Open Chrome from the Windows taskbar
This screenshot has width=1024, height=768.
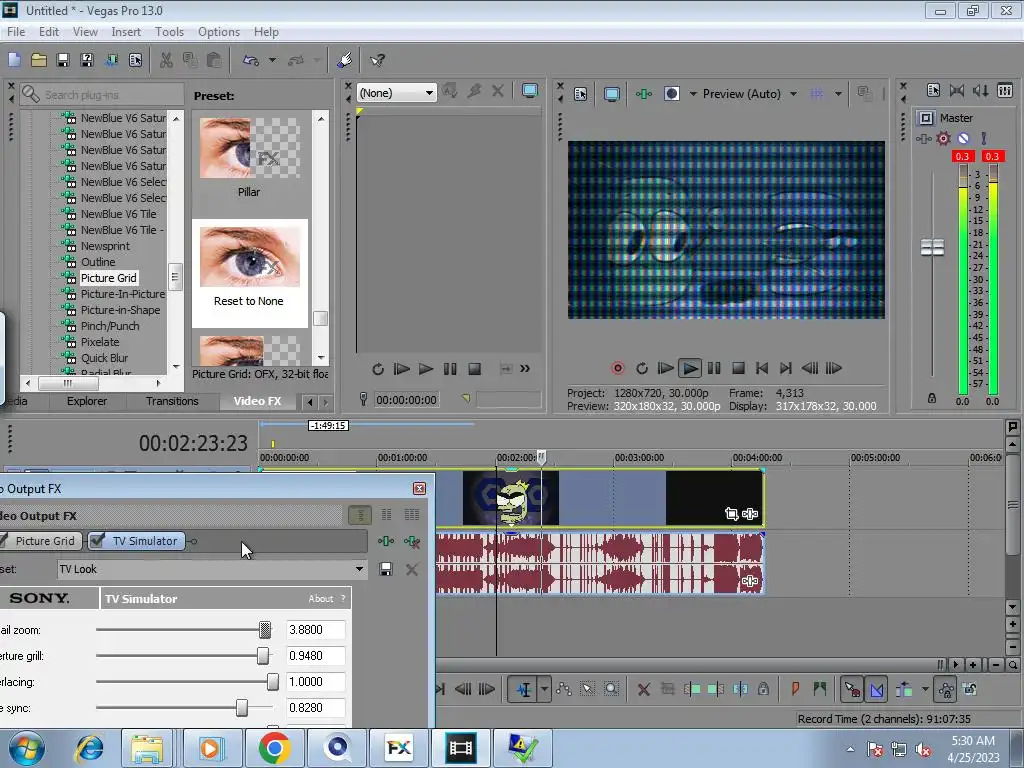pyautogui.click(x=274, y=747)
